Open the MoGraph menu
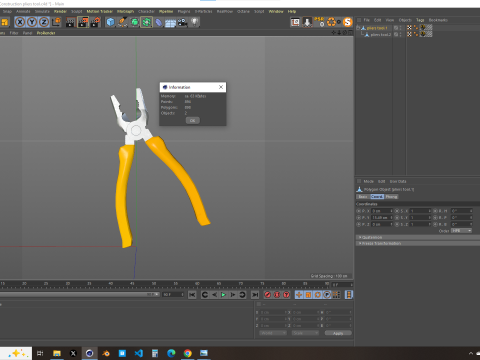 click(x=125, y=11)
